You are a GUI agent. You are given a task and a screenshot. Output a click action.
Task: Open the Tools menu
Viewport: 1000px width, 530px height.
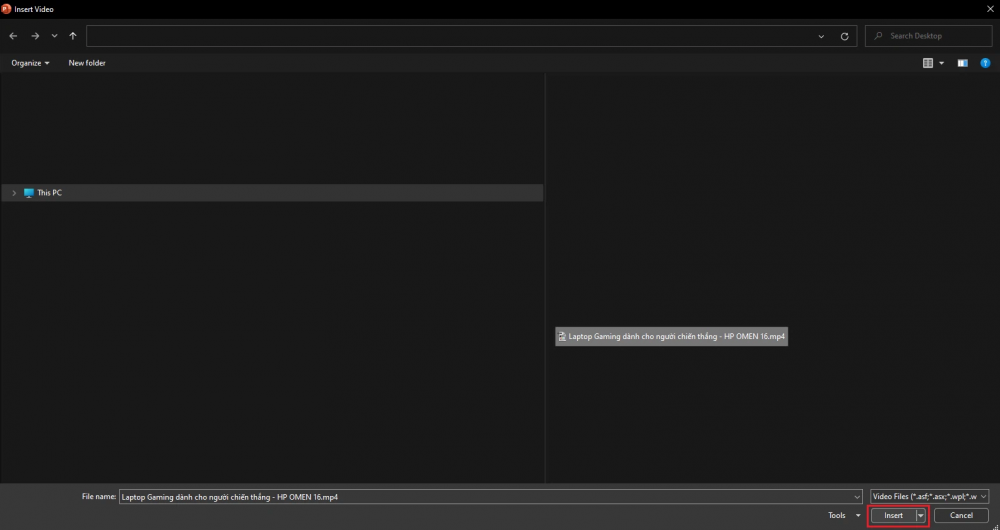844,515
